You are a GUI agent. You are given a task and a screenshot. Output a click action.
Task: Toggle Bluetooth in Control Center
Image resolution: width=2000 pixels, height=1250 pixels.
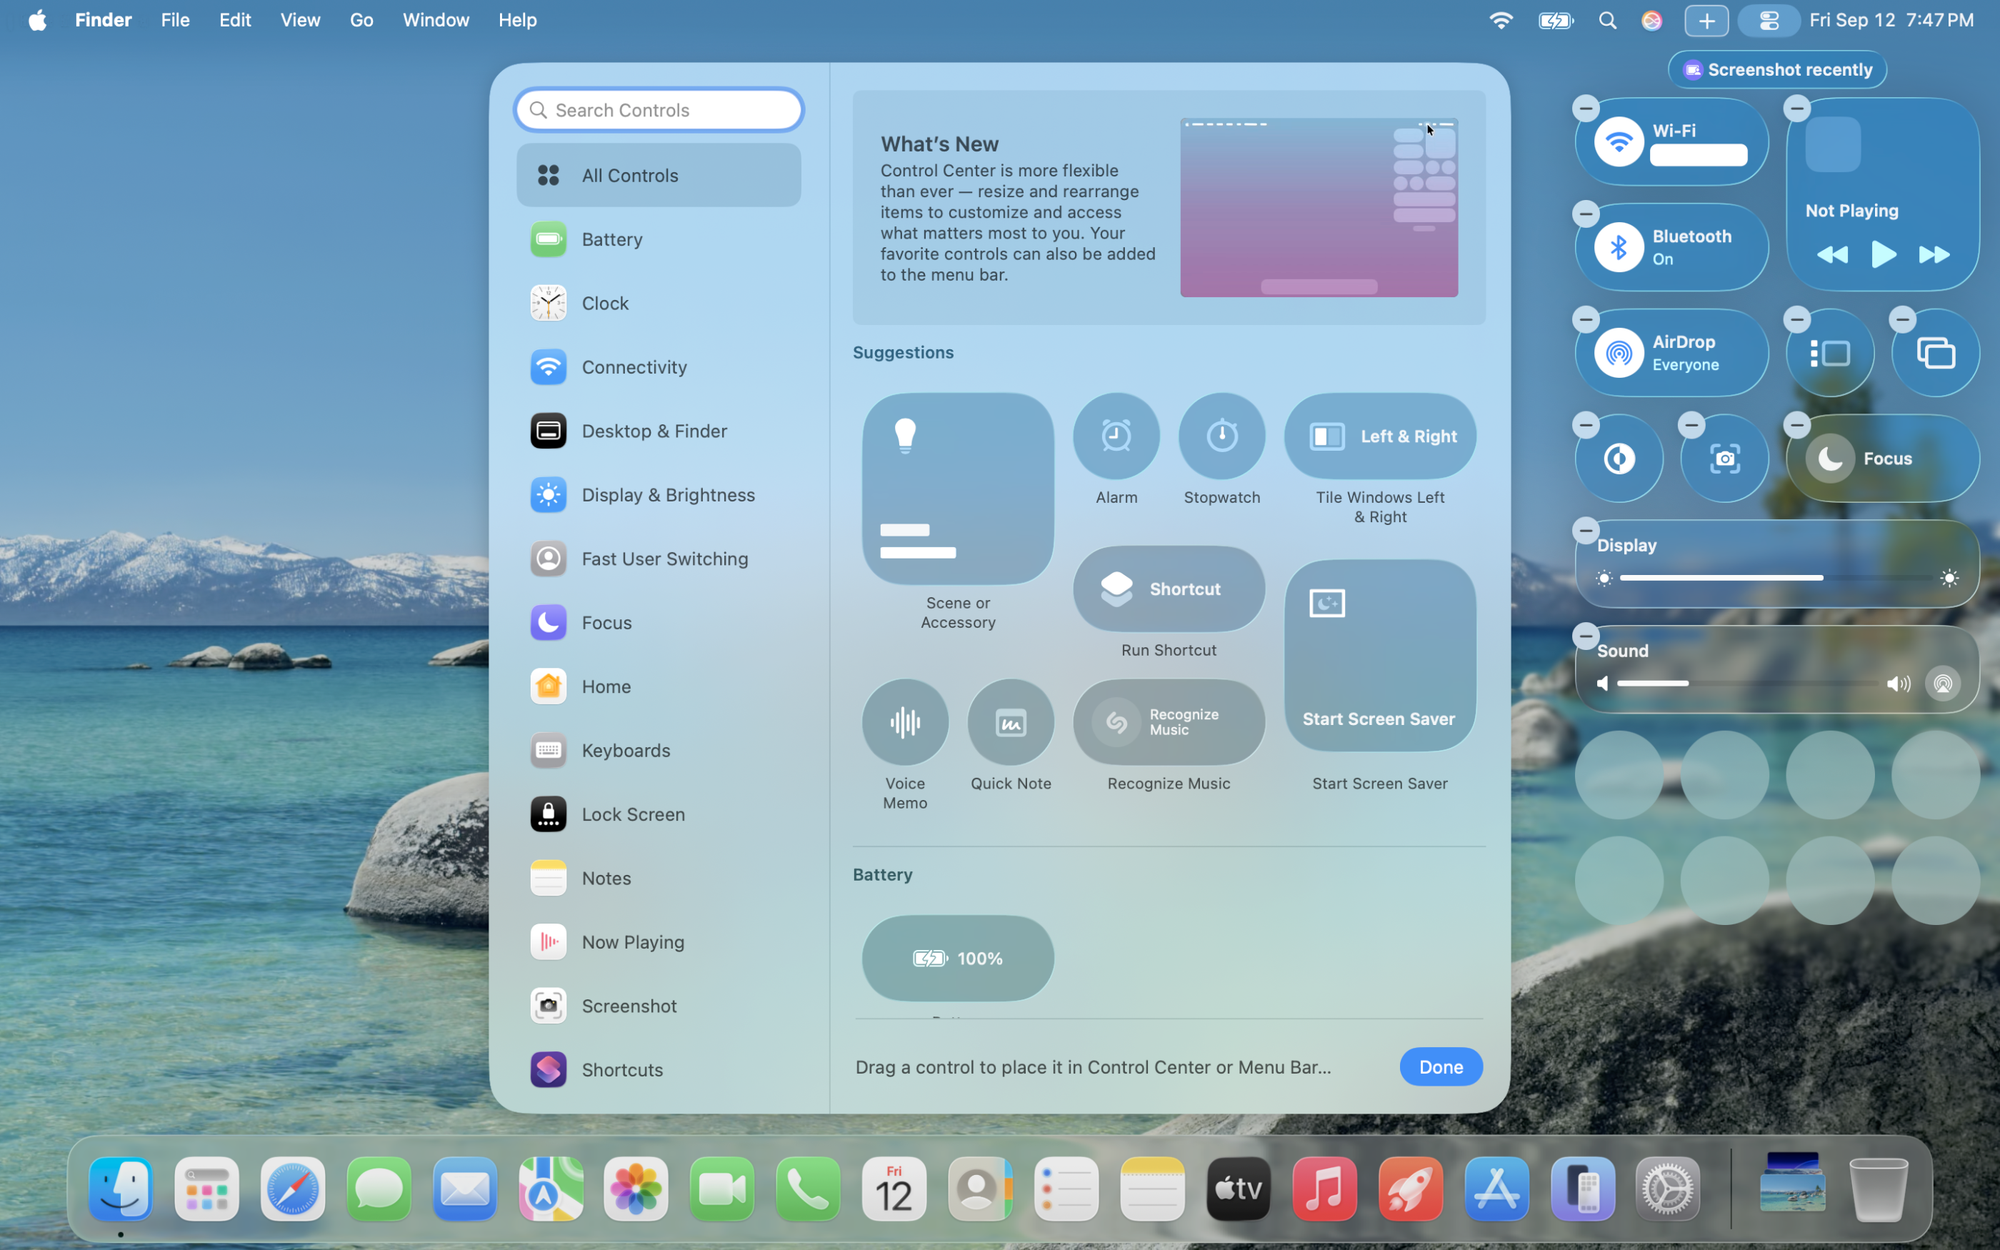[x=1619, y=248]
